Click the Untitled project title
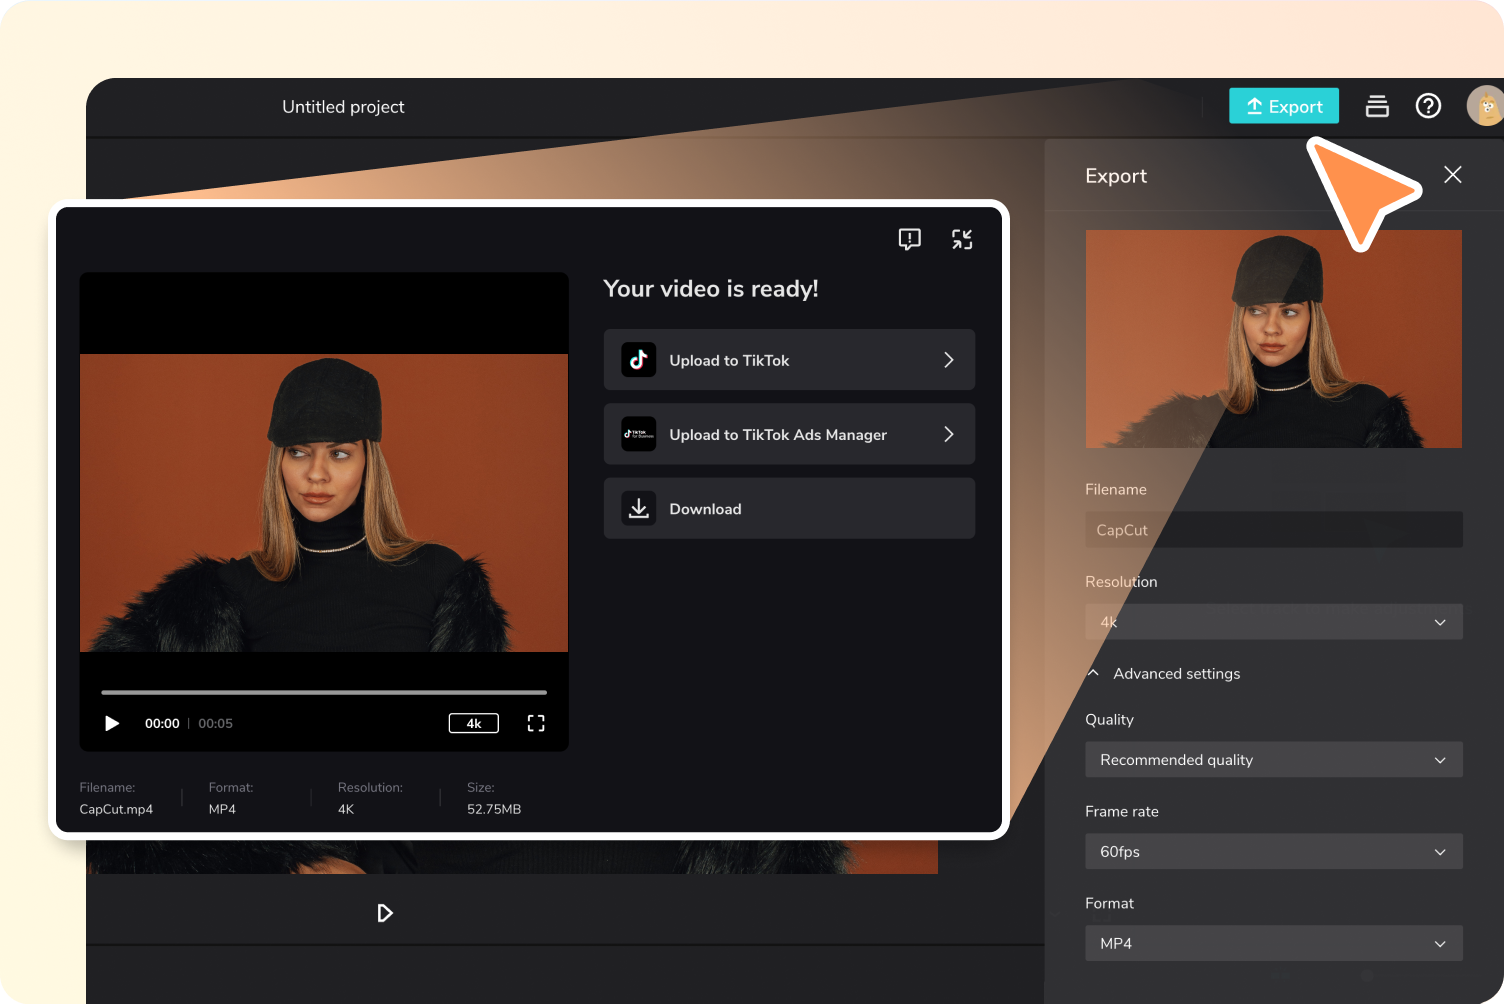The image size is (1504, 1004). (343, 107)
